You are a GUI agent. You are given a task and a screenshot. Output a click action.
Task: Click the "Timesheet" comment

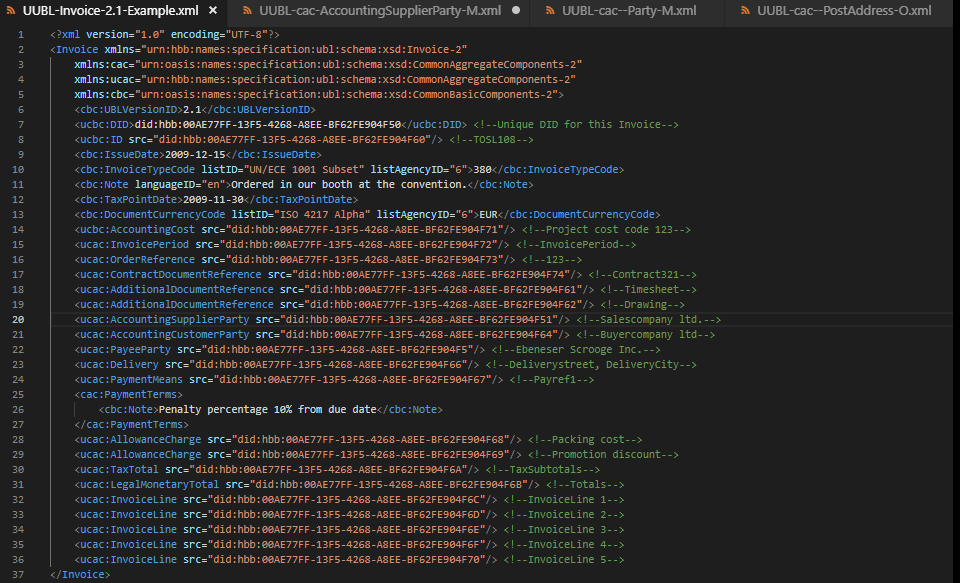pos(648,290)
